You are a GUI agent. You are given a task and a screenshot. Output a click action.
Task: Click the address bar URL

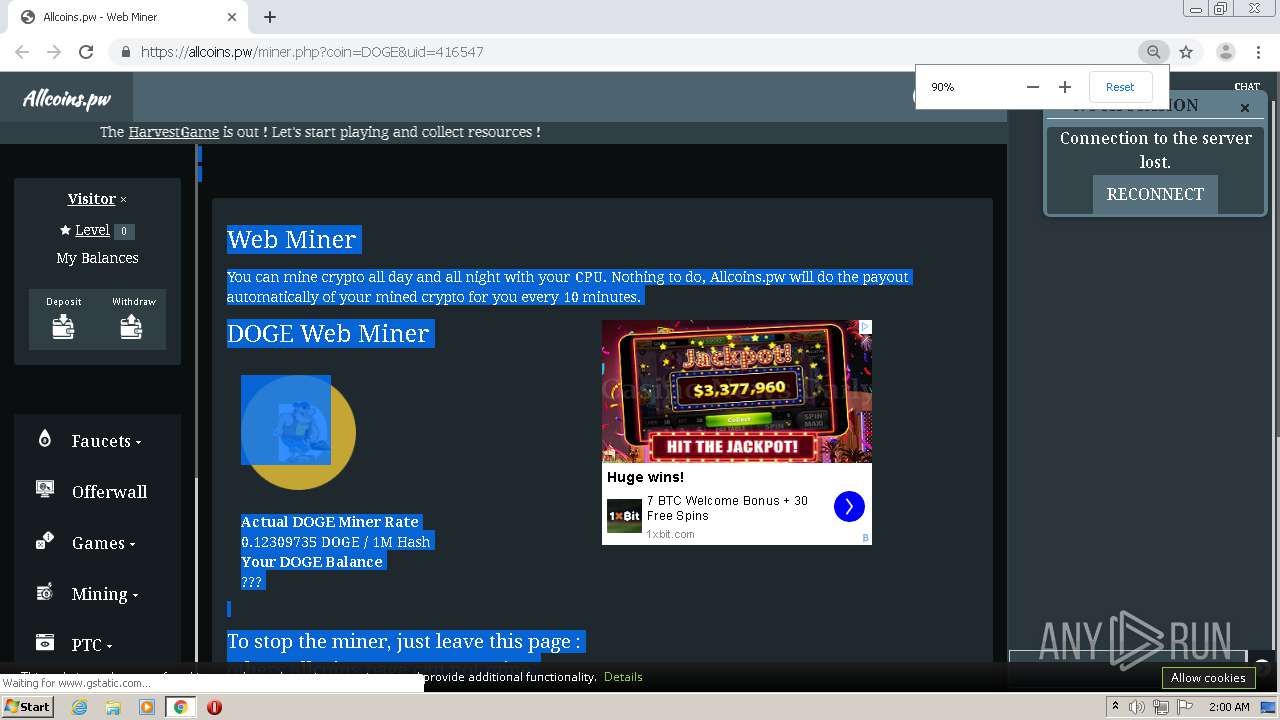click(312, 52)
